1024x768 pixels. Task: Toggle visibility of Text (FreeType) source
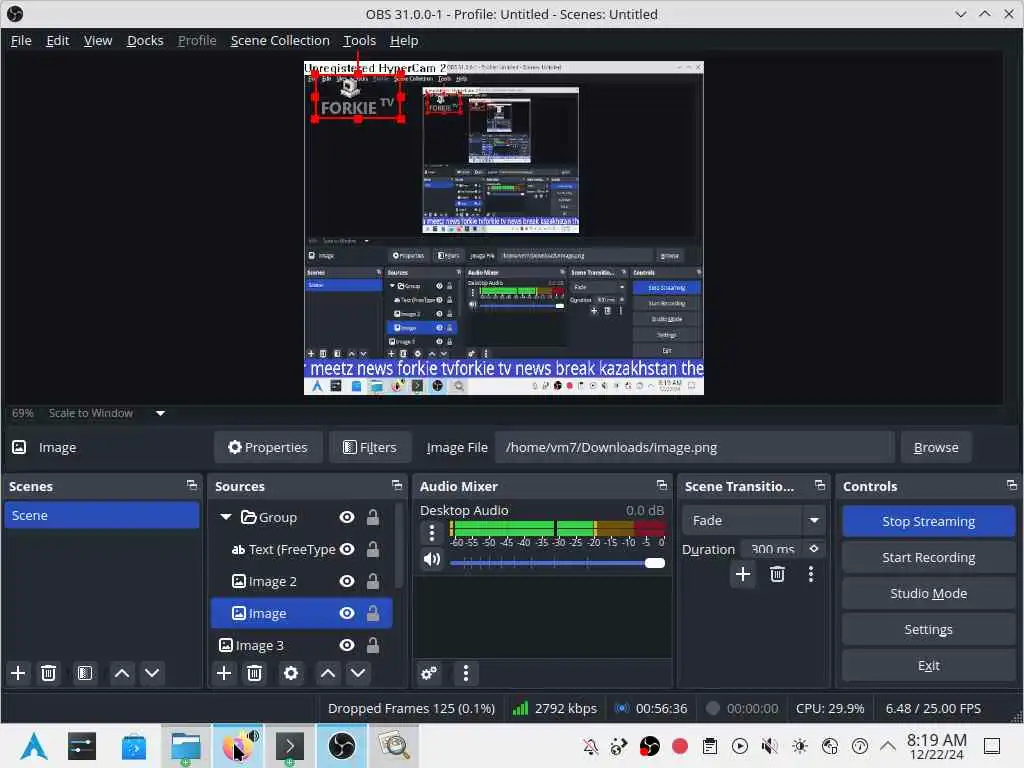(347, 549)
